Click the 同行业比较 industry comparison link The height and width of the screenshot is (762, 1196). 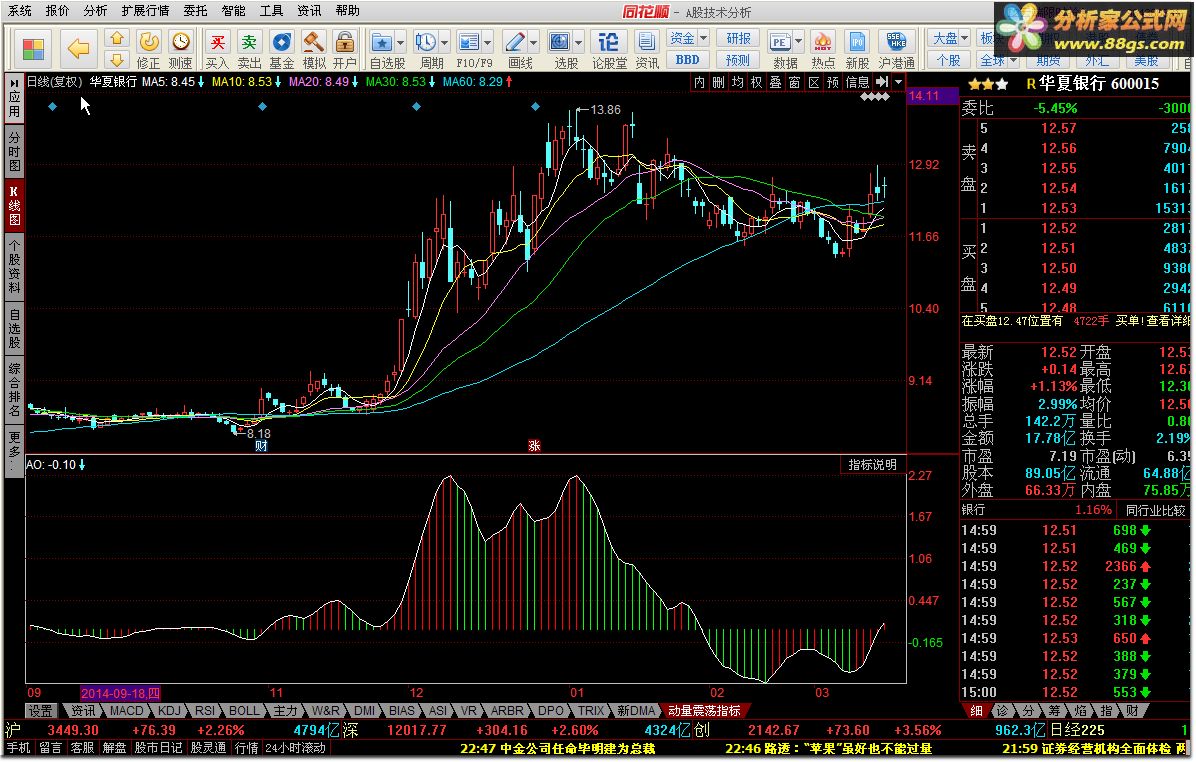coord(1156,510)
